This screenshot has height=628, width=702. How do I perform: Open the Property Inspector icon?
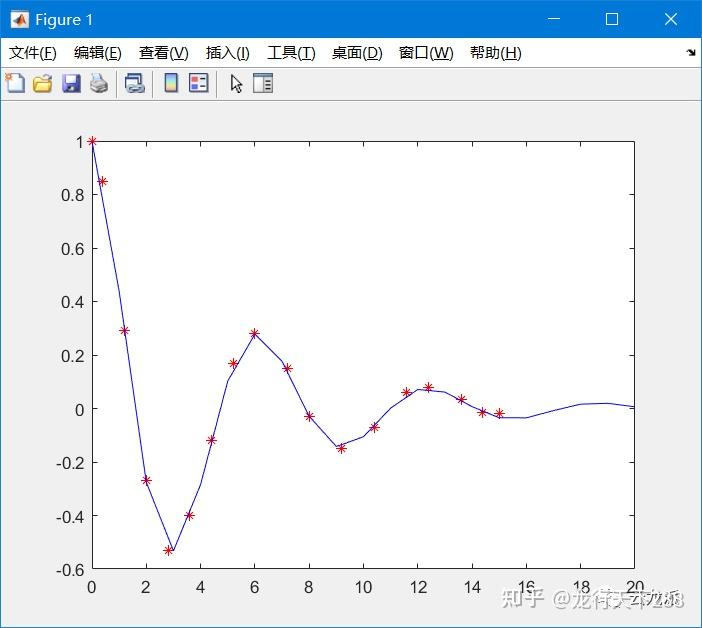[263, 83]
